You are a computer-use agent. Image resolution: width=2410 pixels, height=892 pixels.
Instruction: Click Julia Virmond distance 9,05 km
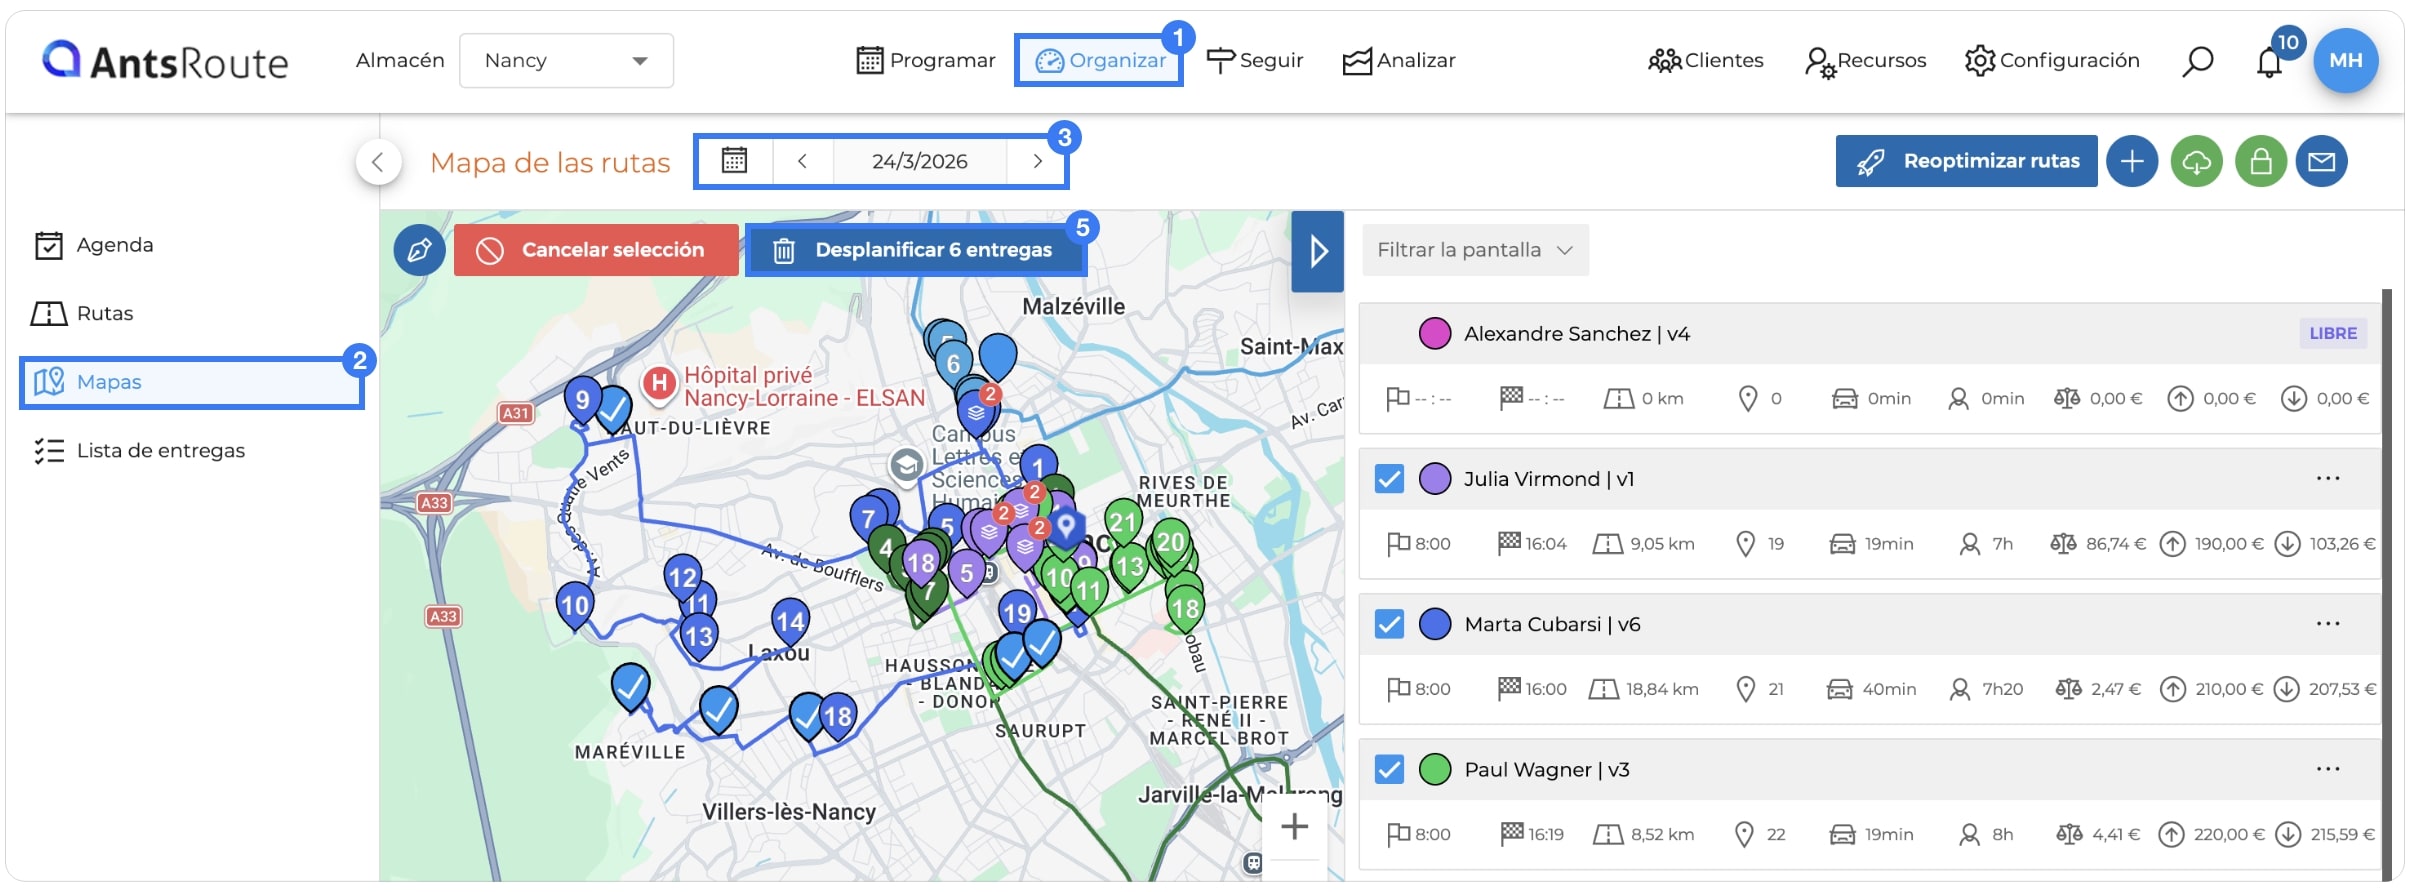tap(1644, 544)
